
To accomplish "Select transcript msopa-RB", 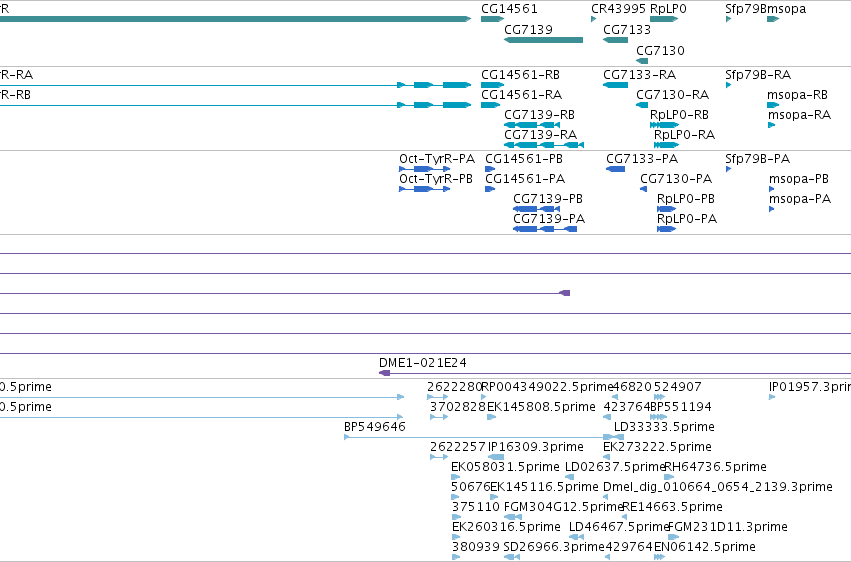I will (797, 95).
